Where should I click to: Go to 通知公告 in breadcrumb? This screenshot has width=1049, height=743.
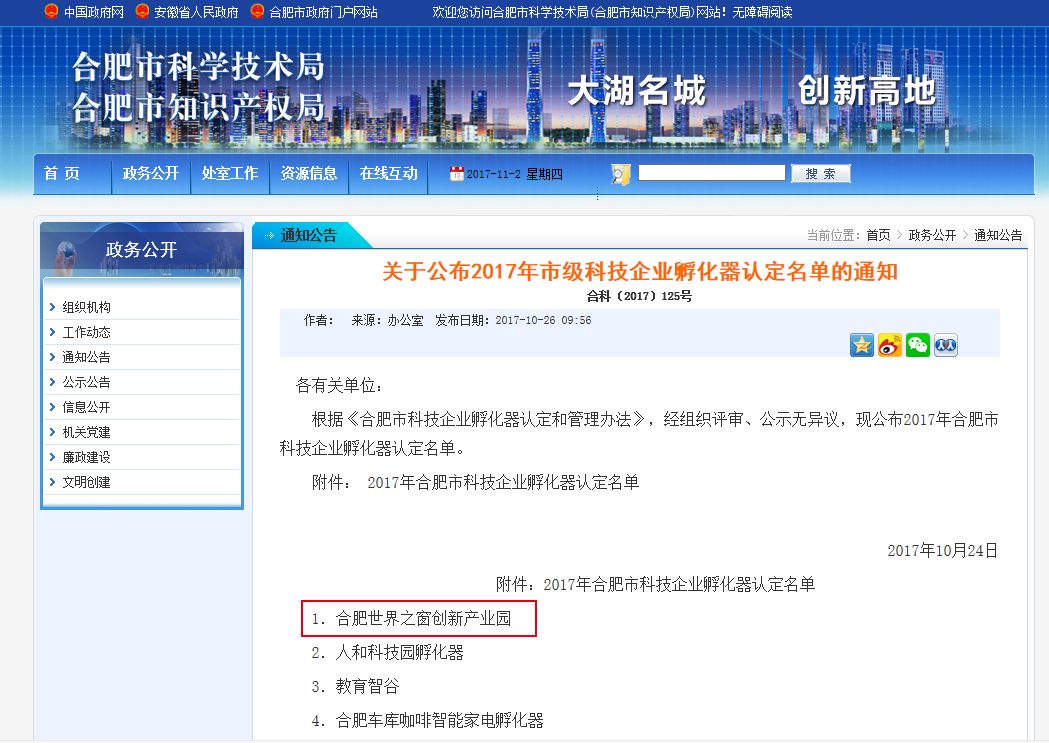click(x=997, y=235)
